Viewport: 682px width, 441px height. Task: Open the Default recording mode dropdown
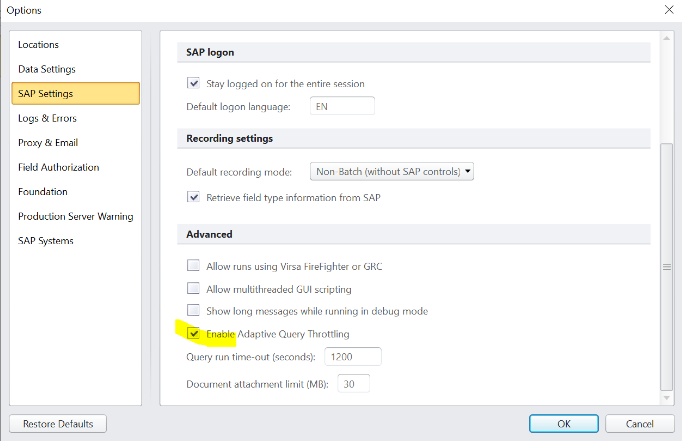click(391, 171)
